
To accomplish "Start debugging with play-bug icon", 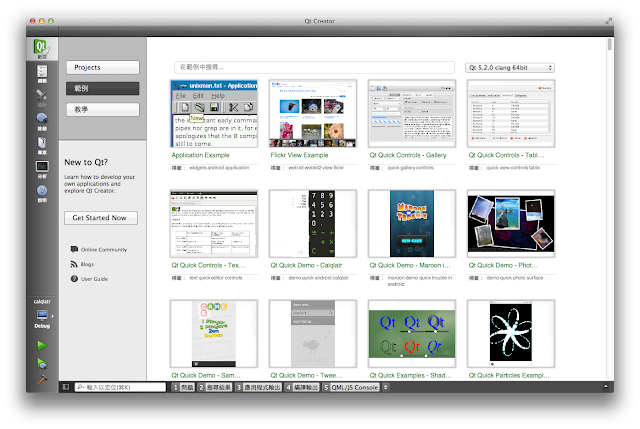I will [42, 363].
